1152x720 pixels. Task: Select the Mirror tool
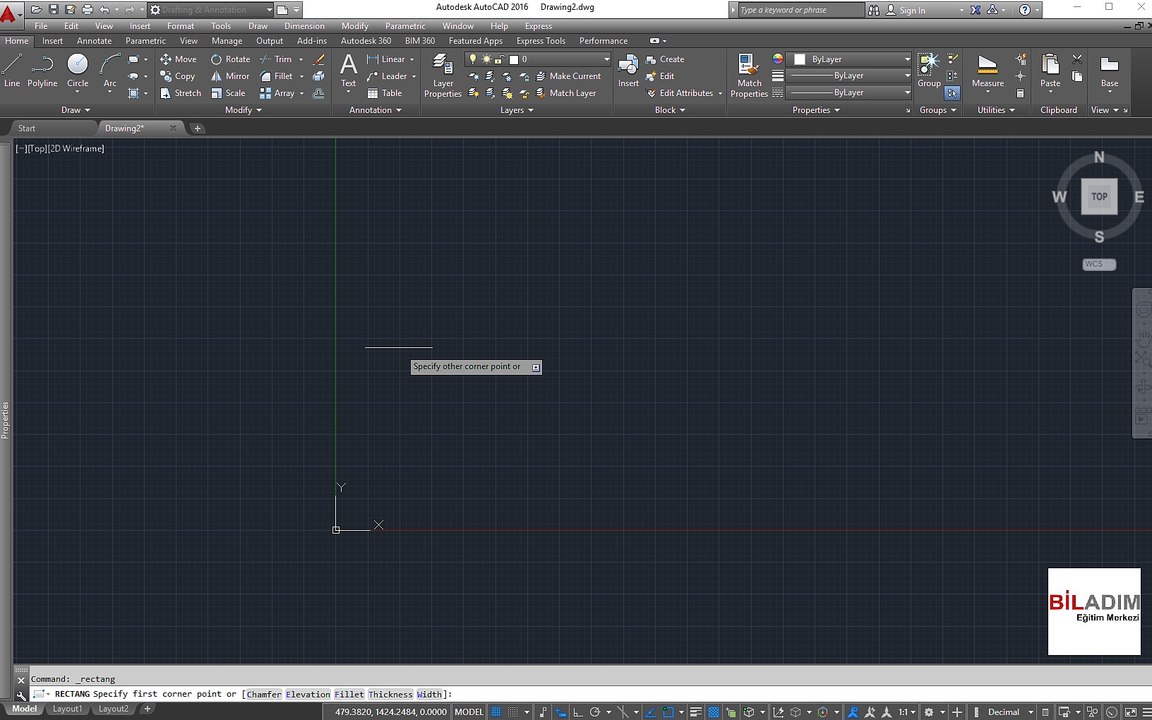click(231, 76)
